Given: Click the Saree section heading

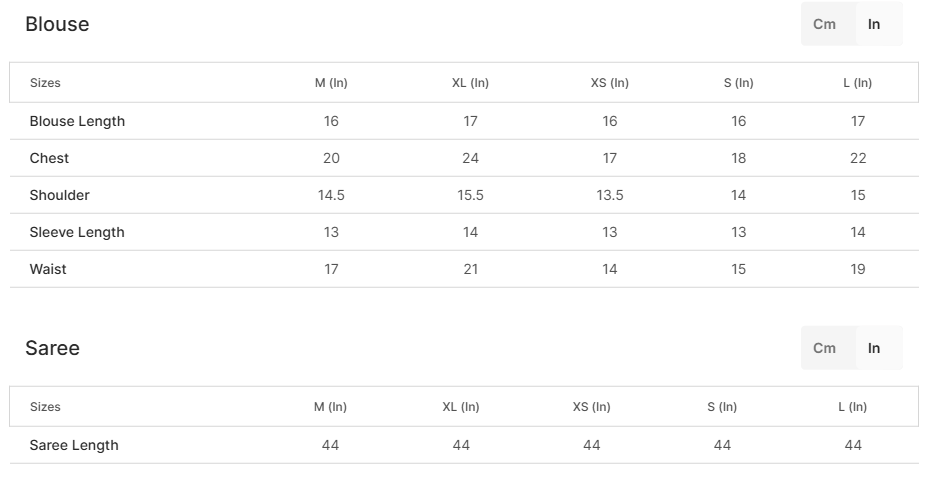Looking at the screenshot, I should click(x=52, y=348).
